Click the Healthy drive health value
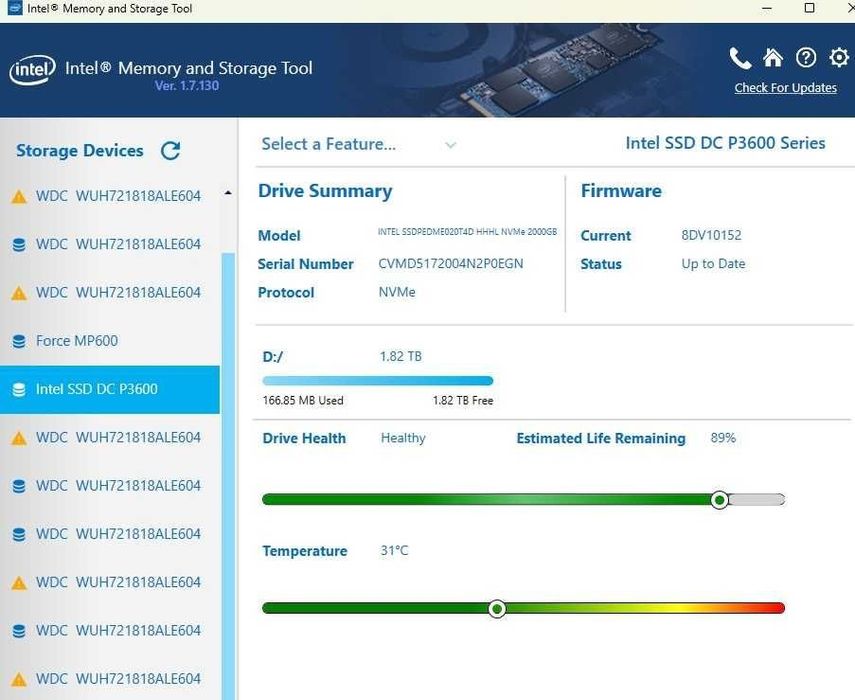 tap(403, 438)
